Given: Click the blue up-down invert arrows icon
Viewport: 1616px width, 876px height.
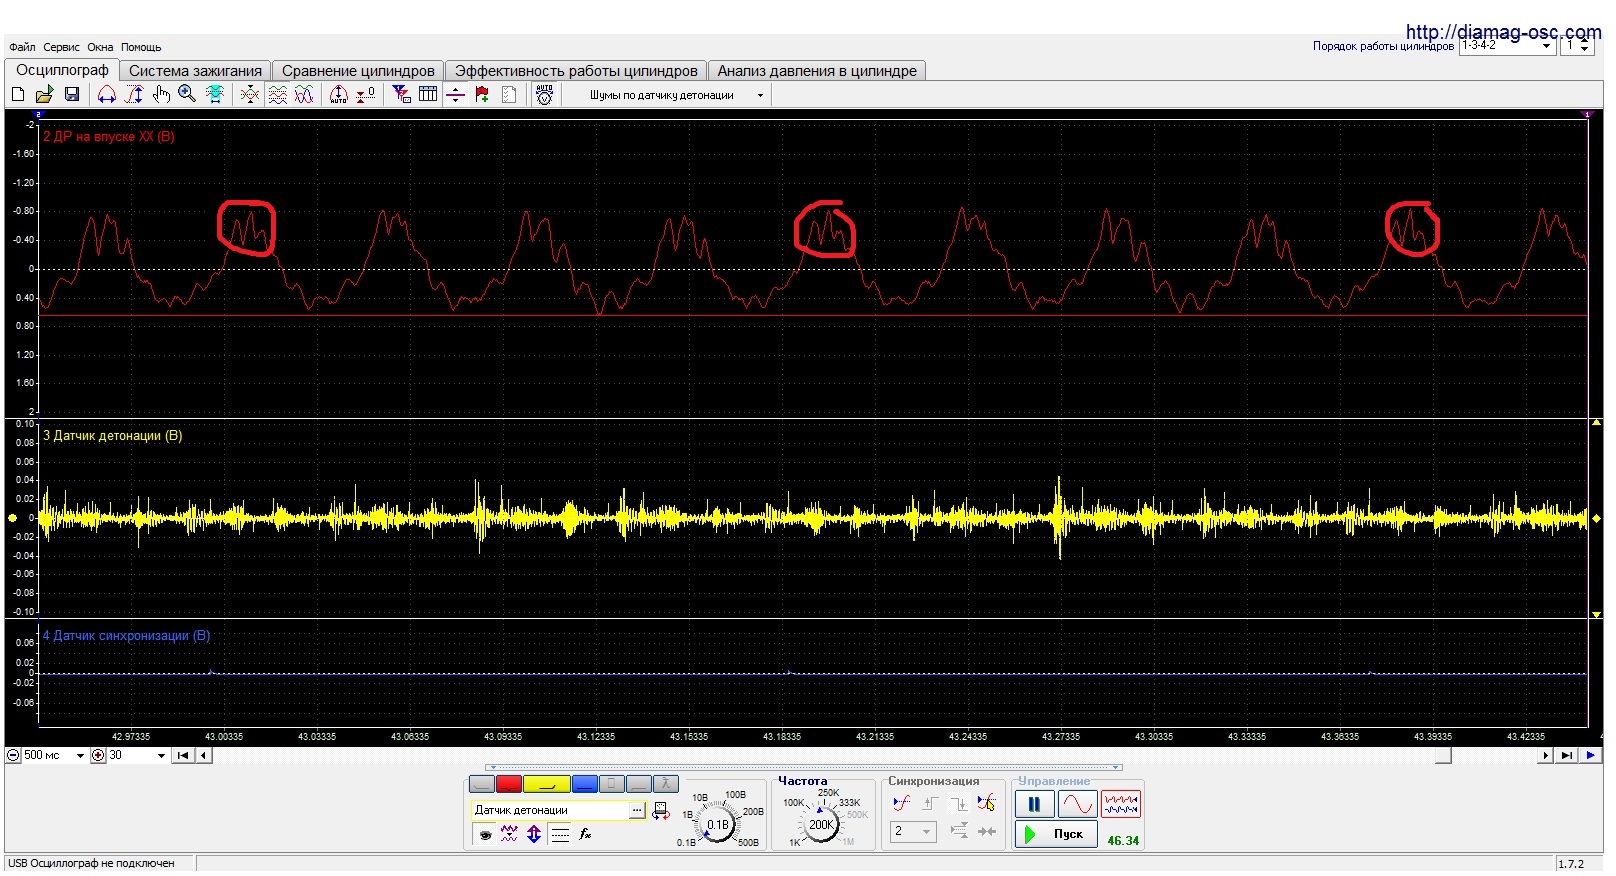Looking at the screenshot, I should pyautogui.click(x=534, y=835).
